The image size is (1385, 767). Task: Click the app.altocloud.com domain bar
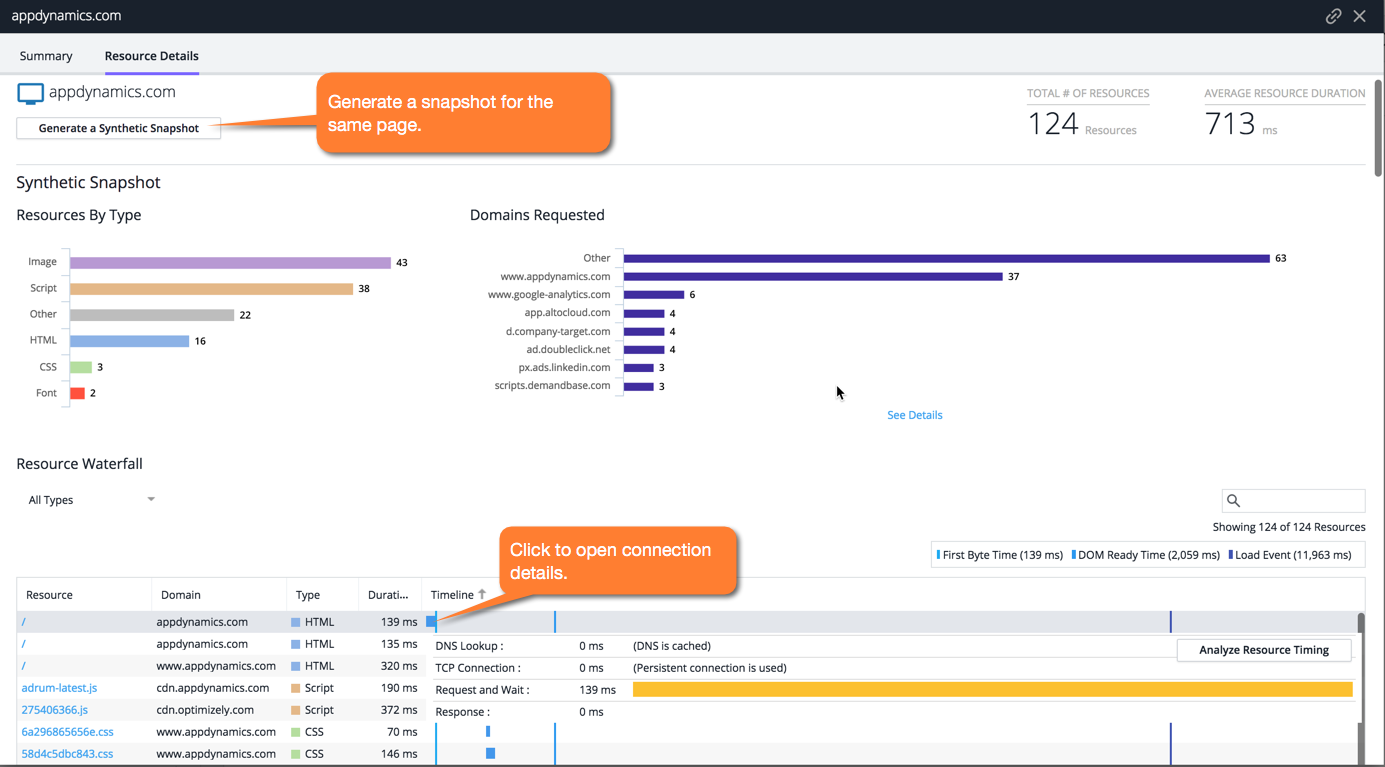point(644,313)
